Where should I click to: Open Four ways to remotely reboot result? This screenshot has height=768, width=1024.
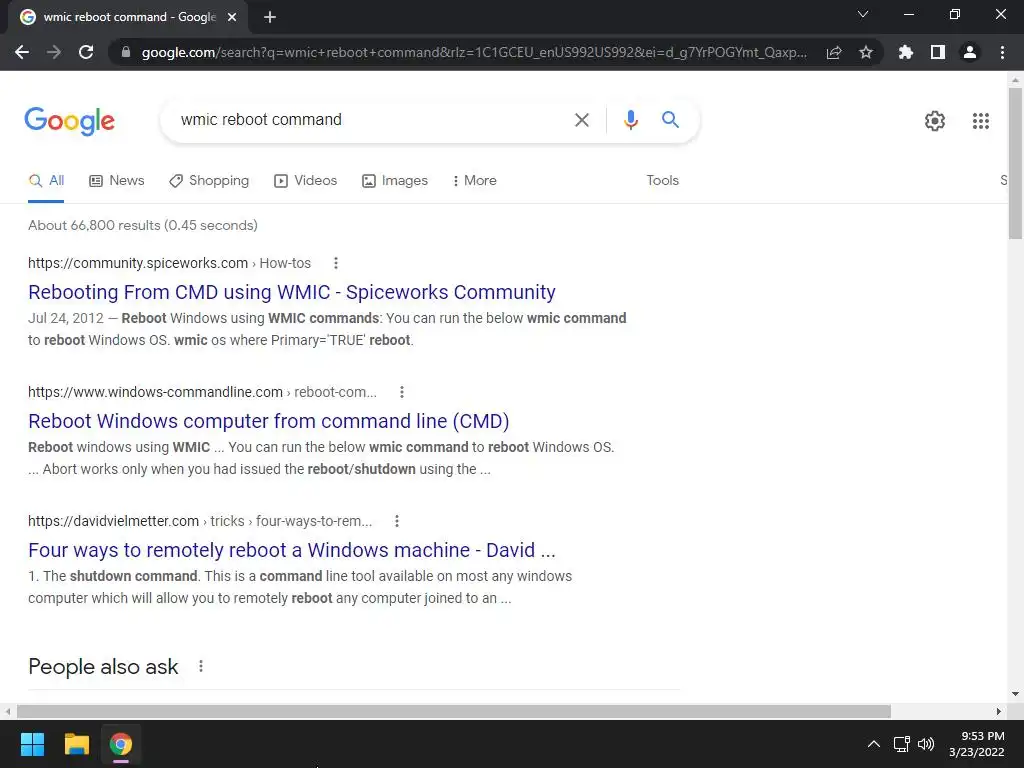(x=292, y=550)
